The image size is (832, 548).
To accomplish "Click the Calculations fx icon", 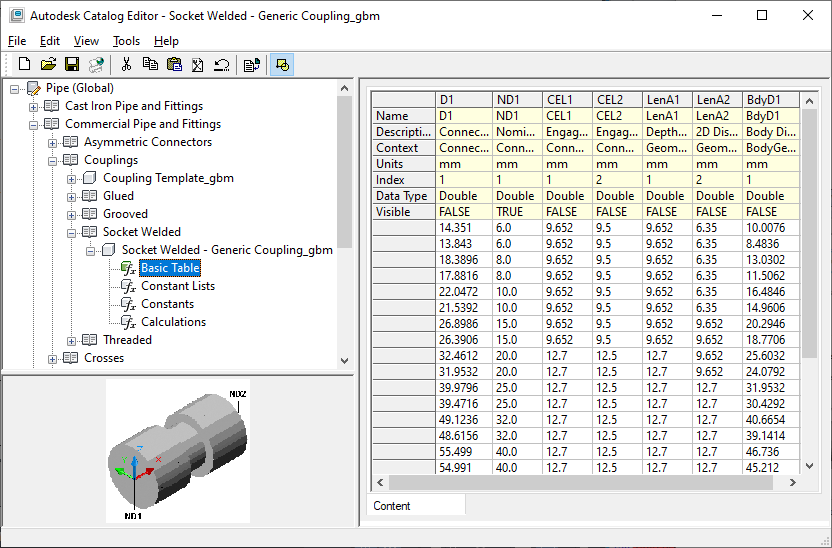I will click(128, 322).
